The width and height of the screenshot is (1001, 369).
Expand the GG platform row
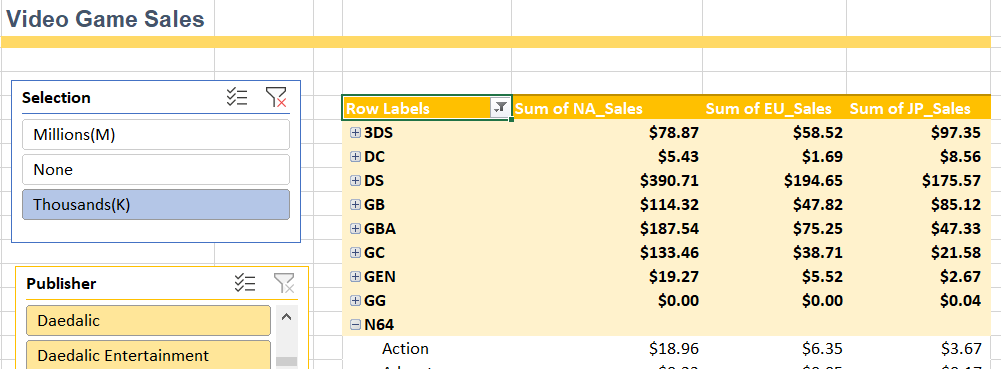(356, 301)
